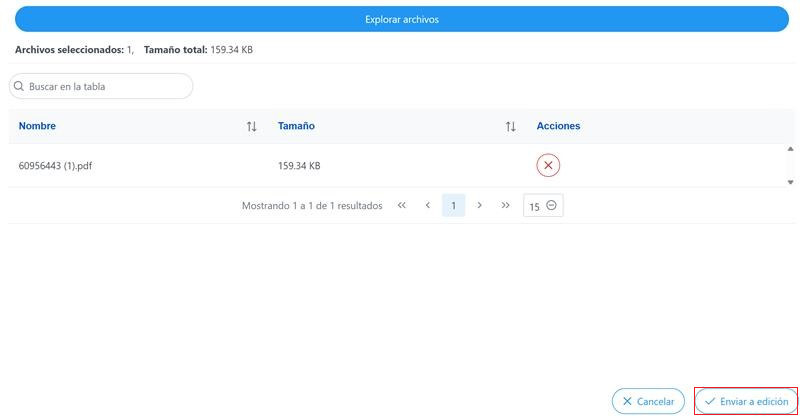Click the table scrollbar up arrow
The width and height of the screenshot is (800, 420).
pyautogui.click(x=790, y=149)
